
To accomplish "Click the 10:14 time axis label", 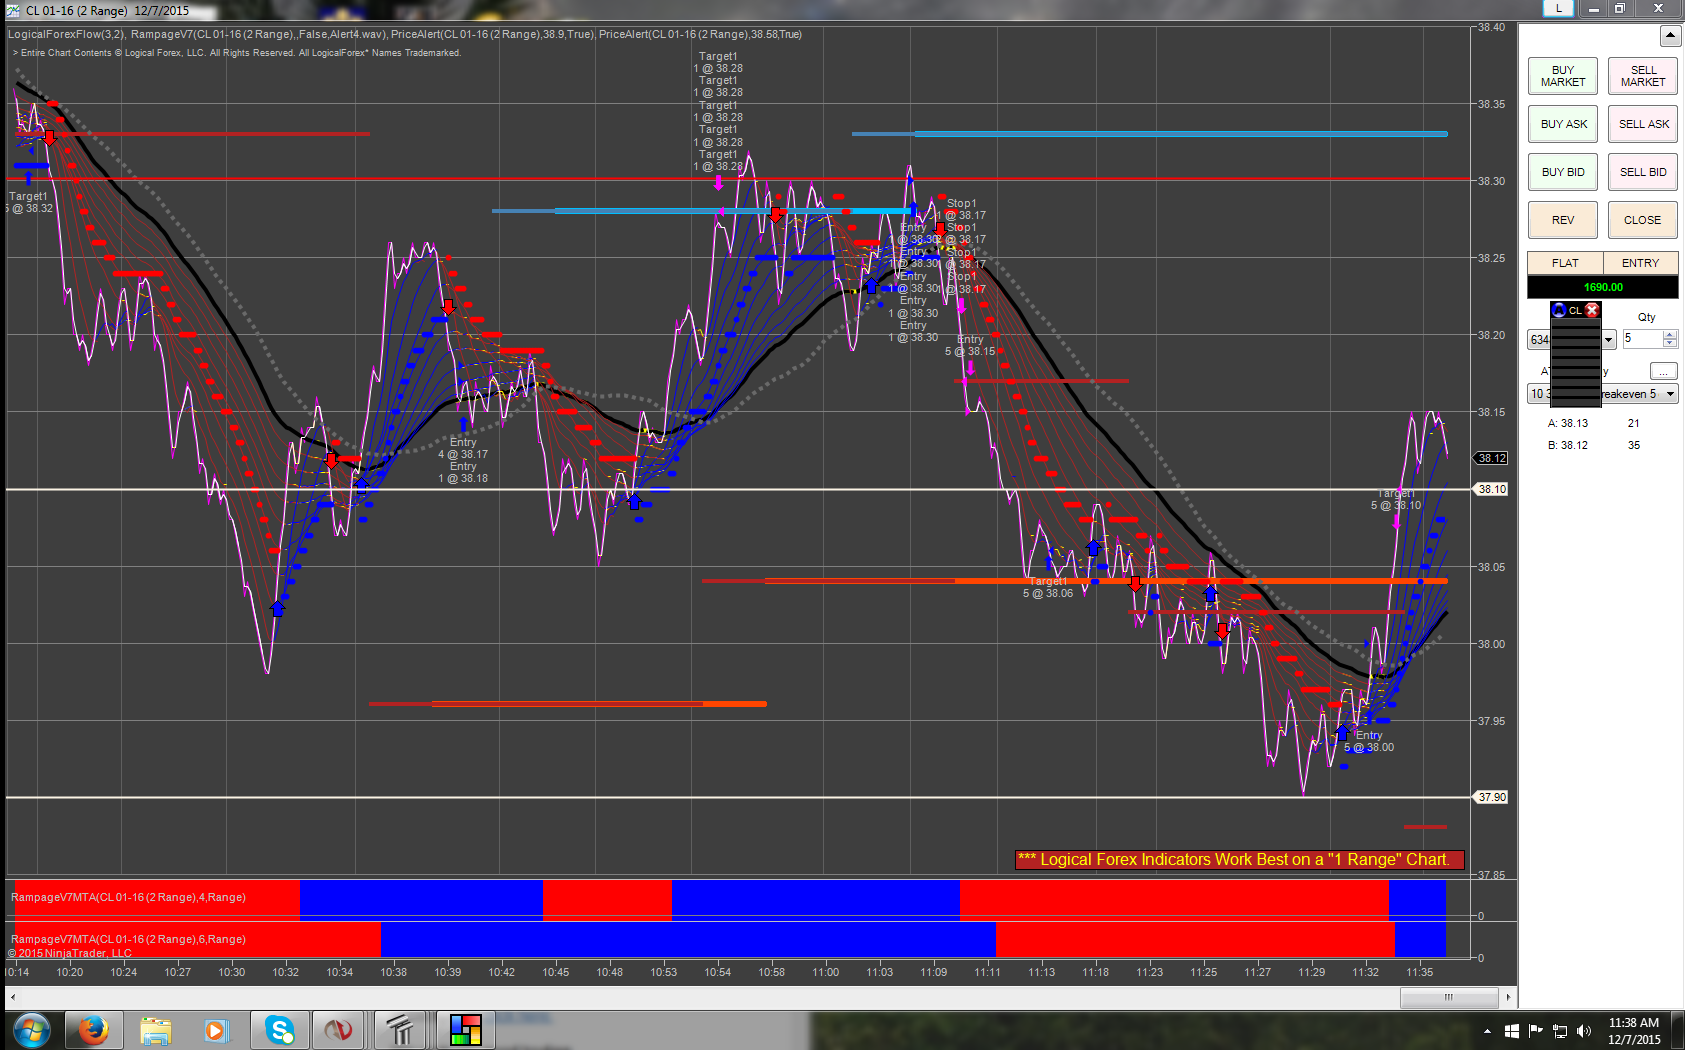I will (17, 972).
